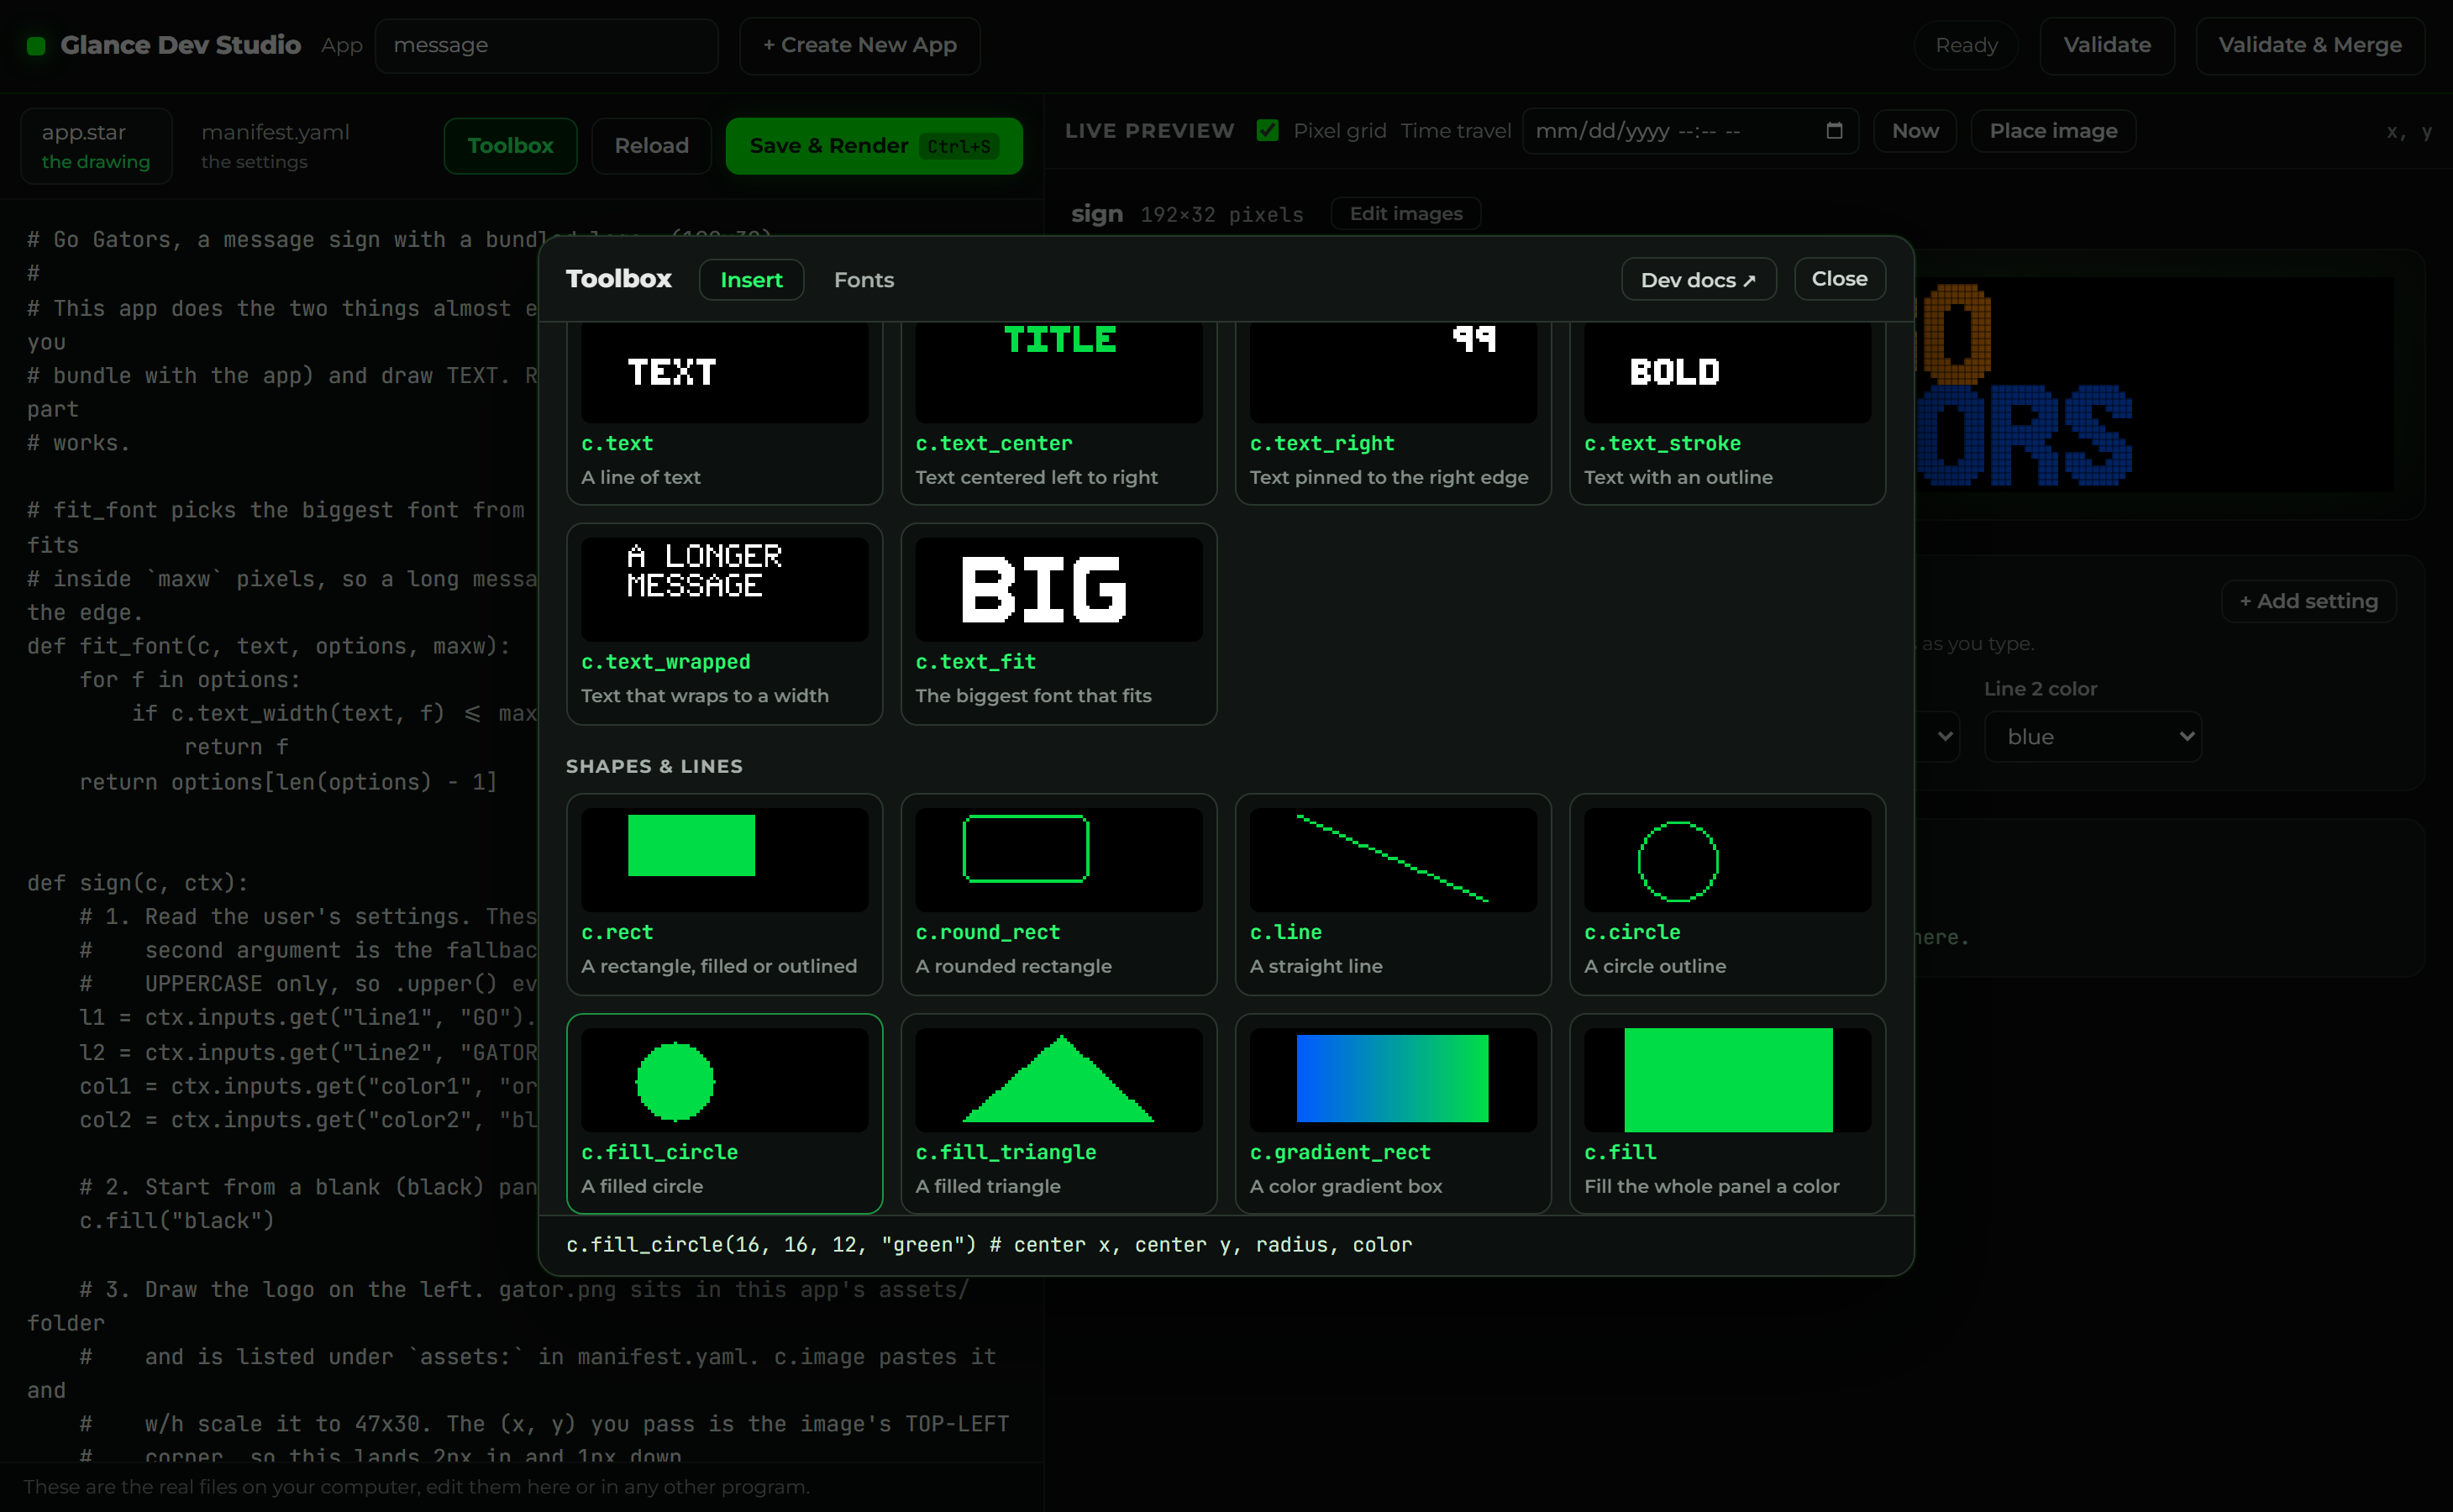
Task: Close the Toolbox dialog
Action: (x=1839, y=279)
